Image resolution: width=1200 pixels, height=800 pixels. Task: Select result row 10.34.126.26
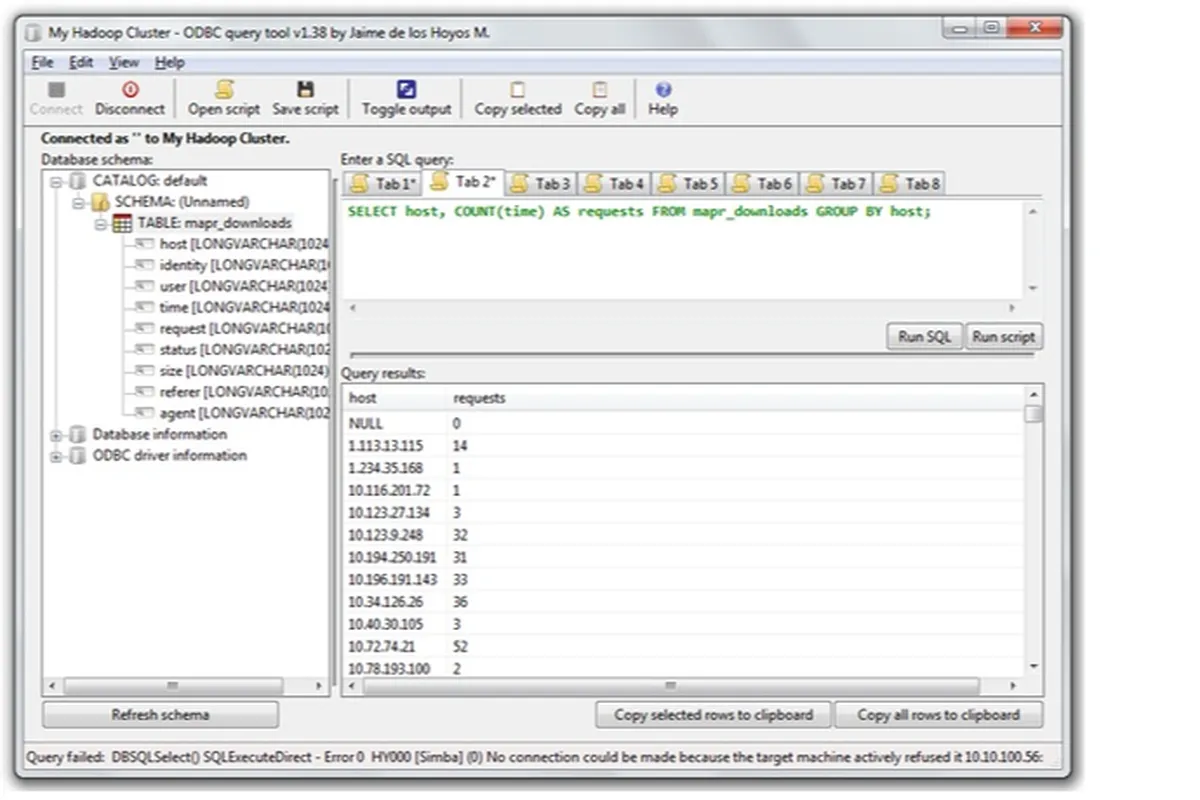click(x=684, y=602)
